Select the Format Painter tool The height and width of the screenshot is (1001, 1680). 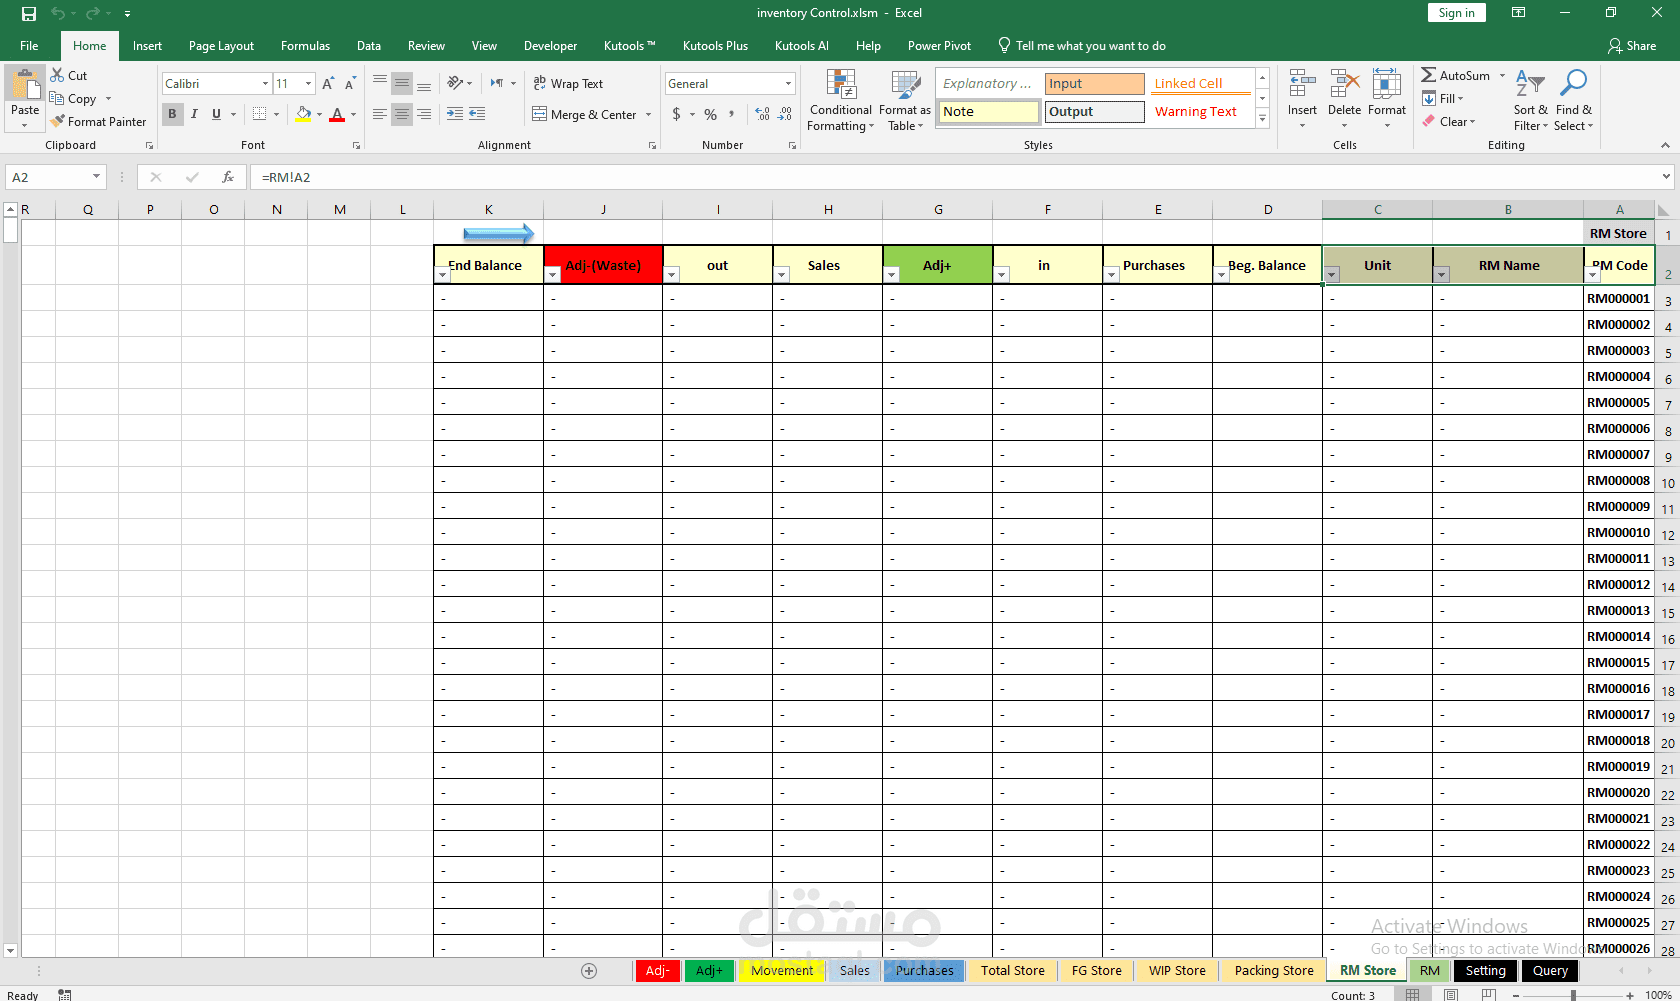click(99, 121)
